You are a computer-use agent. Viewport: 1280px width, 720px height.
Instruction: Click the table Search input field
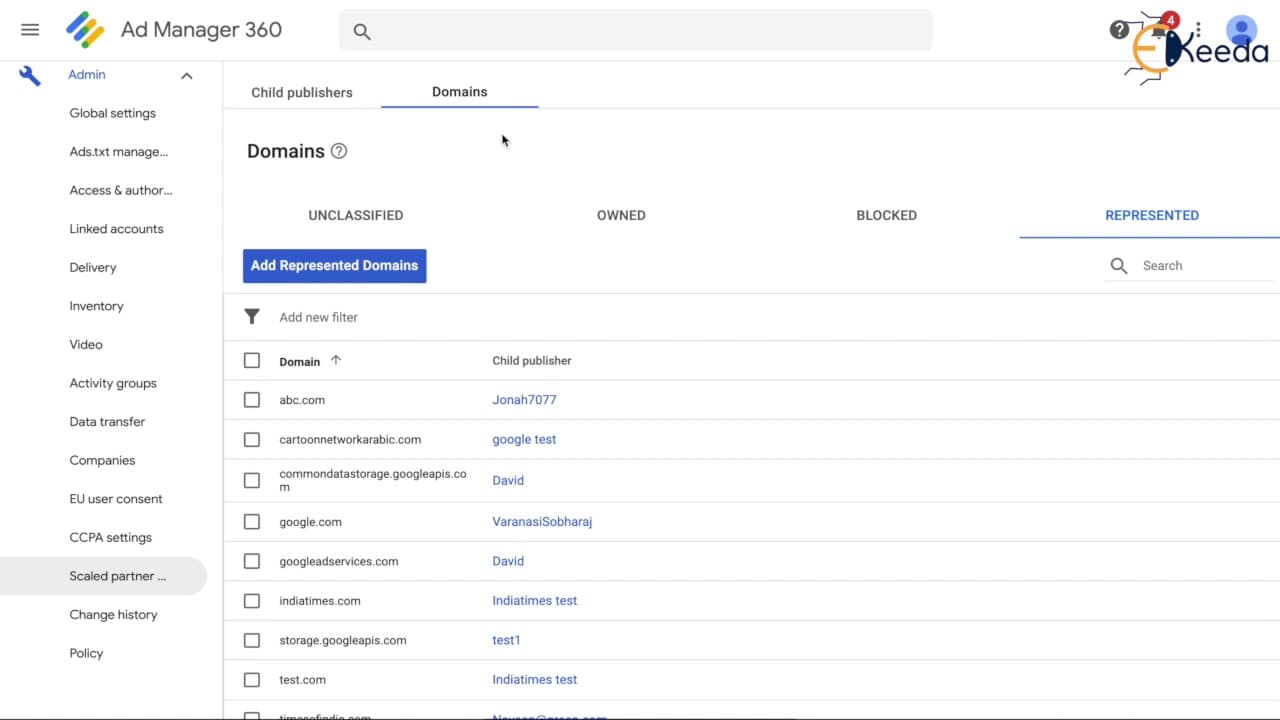point(1207,266)
